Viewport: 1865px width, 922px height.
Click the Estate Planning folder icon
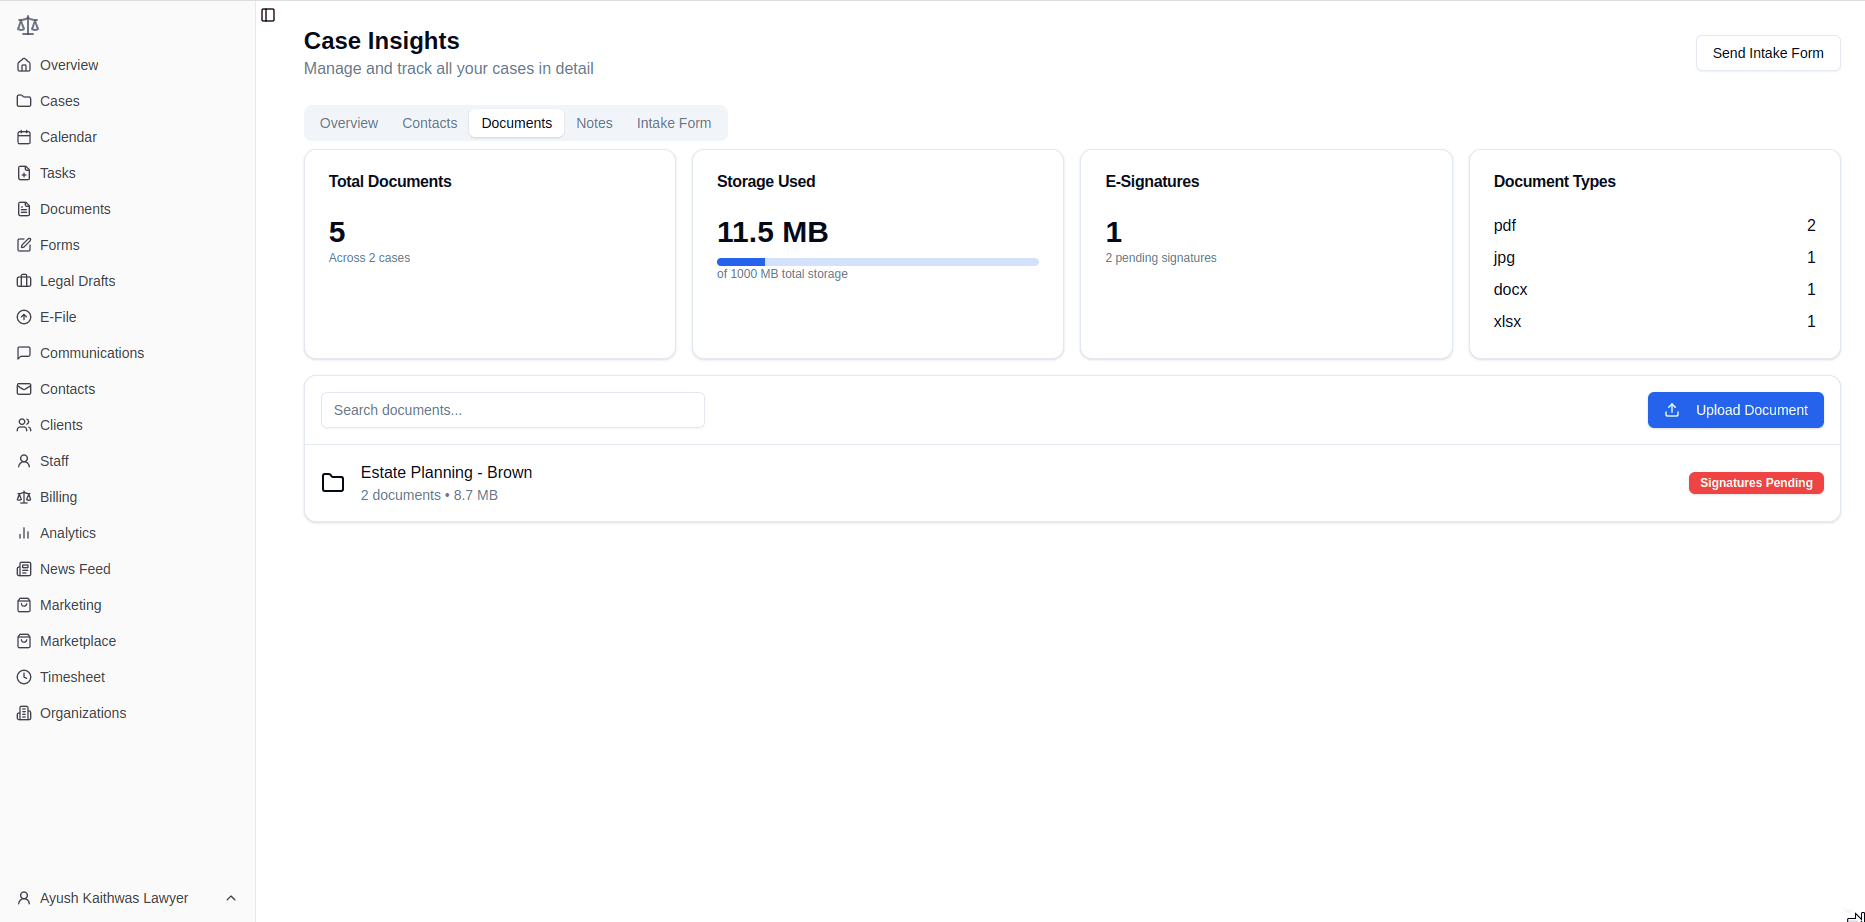[333, 483]
